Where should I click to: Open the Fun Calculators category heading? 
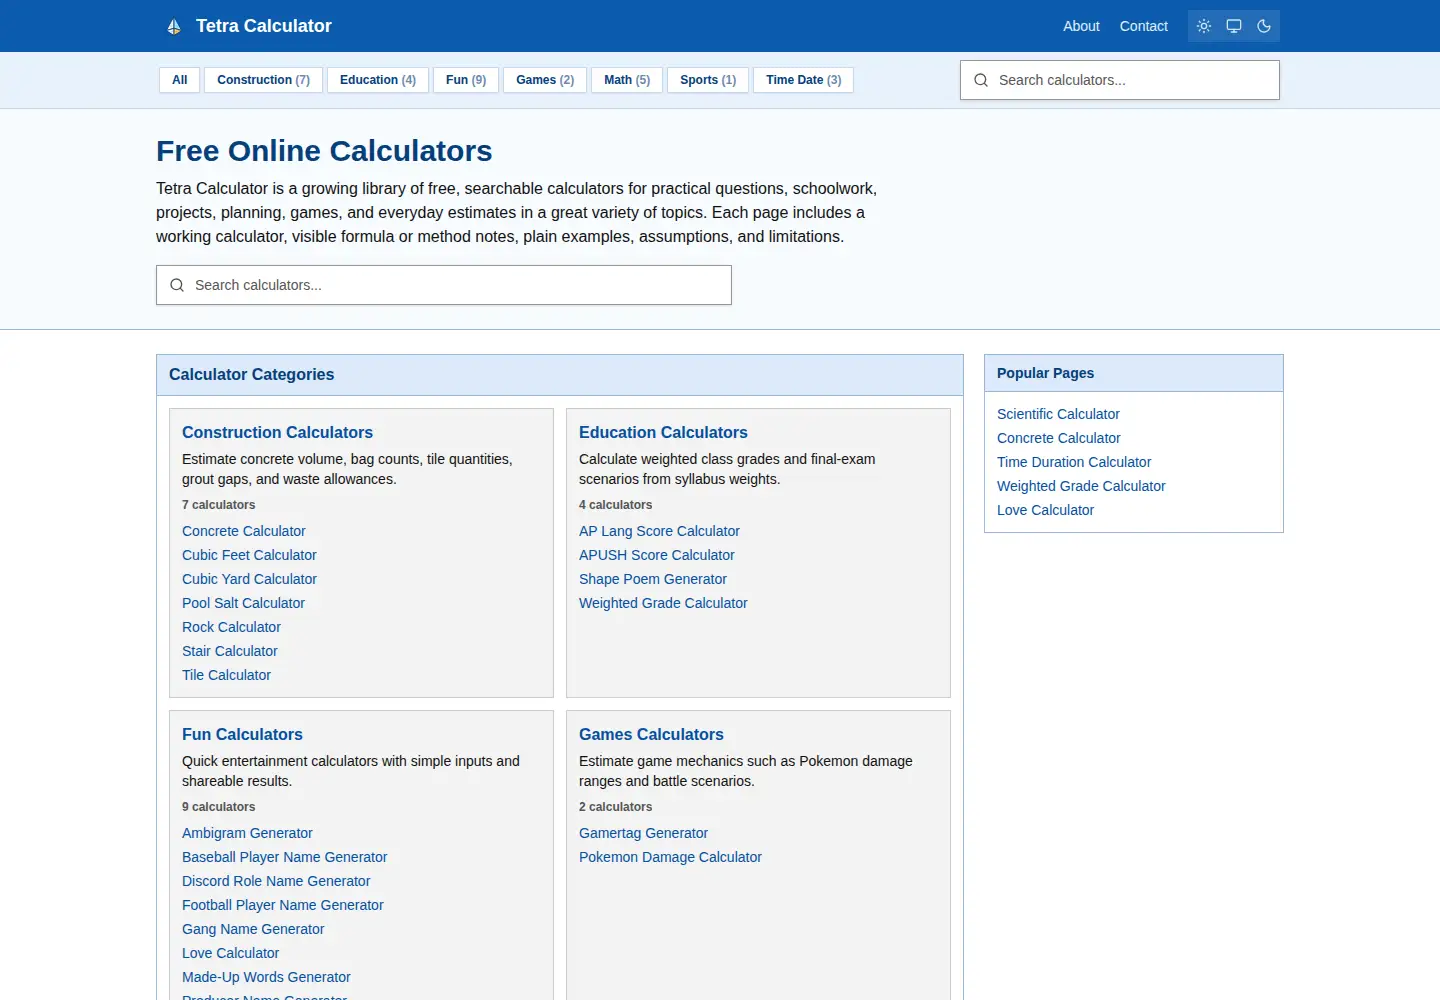(242, 734)
